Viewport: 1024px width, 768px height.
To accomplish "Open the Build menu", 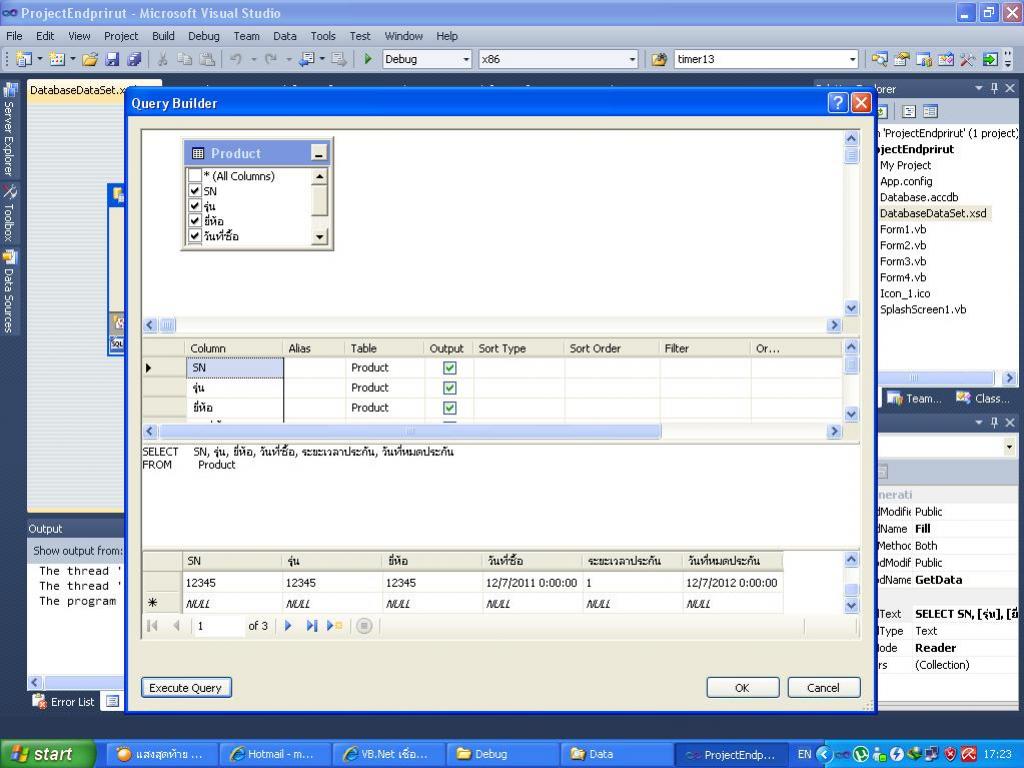I will pyautogui.click(x=163, y=36).
